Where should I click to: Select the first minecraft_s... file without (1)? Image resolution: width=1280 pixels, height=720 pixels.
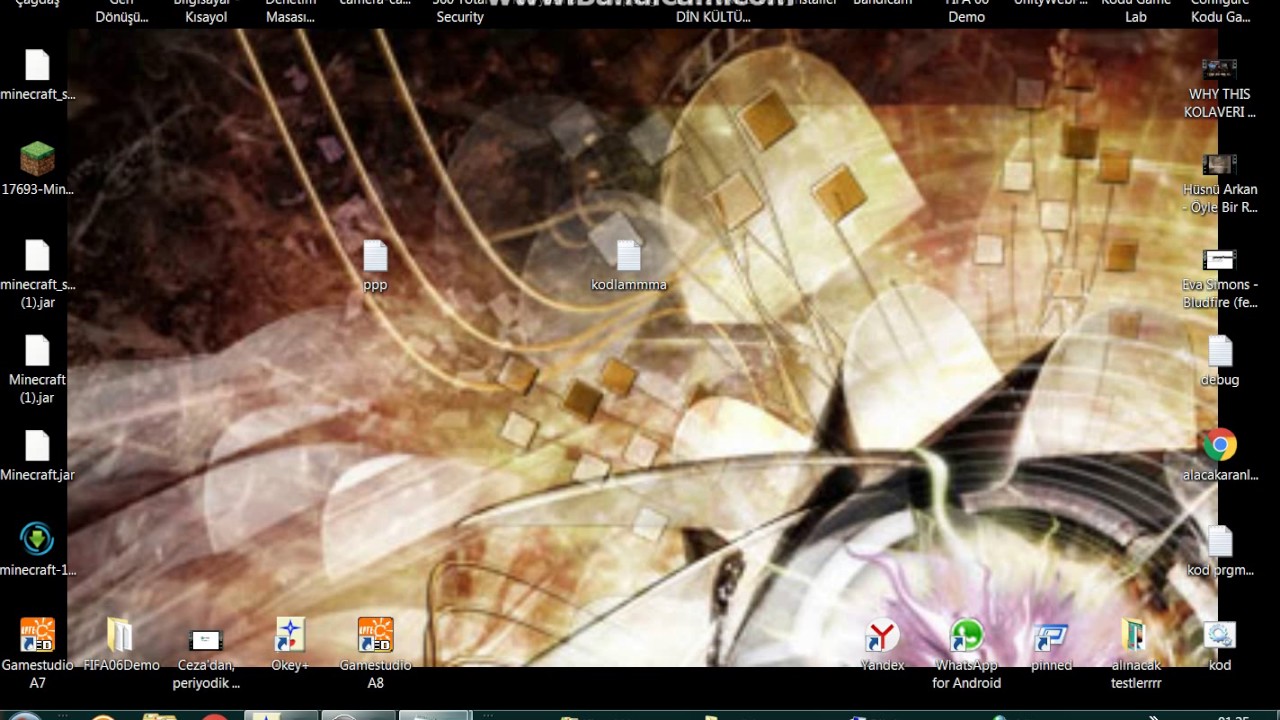click(x=37, y=66)
